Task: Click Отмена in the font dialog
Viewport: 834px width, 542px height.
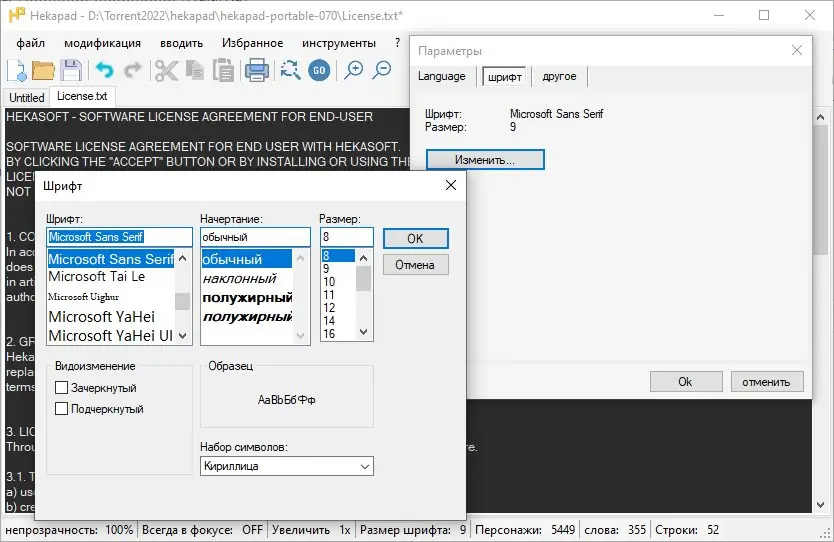Action: click(415, 264)
